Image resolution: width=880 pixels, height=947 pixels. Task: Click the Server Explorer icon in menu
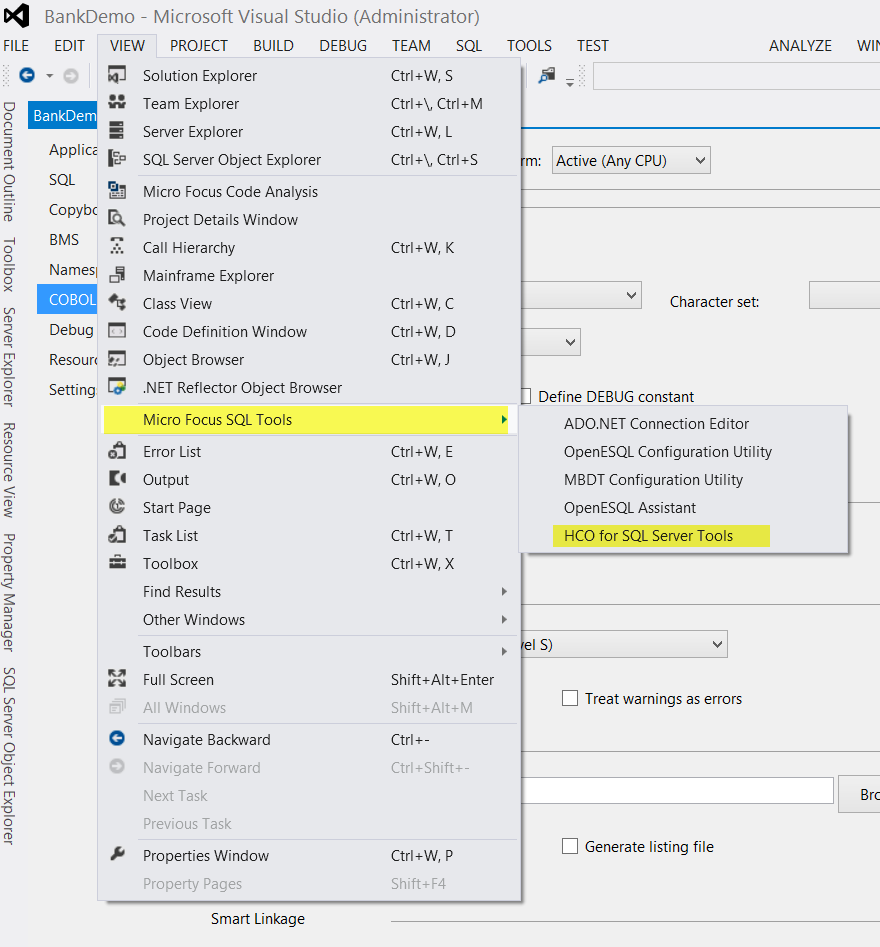[x=117, y=132]
